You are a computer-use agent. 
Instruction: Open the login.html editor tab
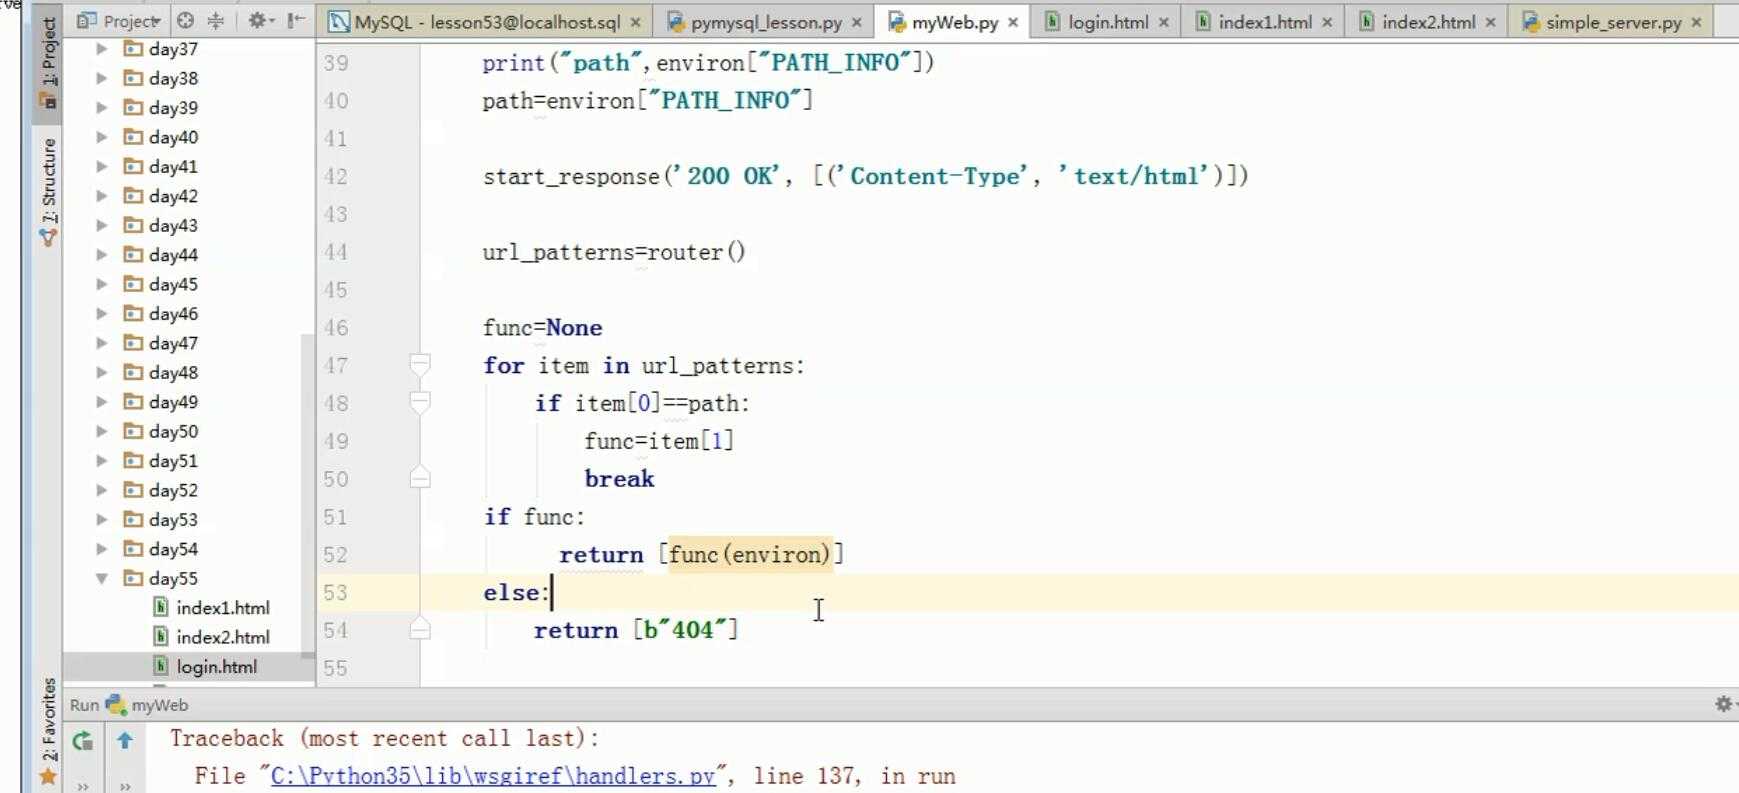(x=1108, y=21)
